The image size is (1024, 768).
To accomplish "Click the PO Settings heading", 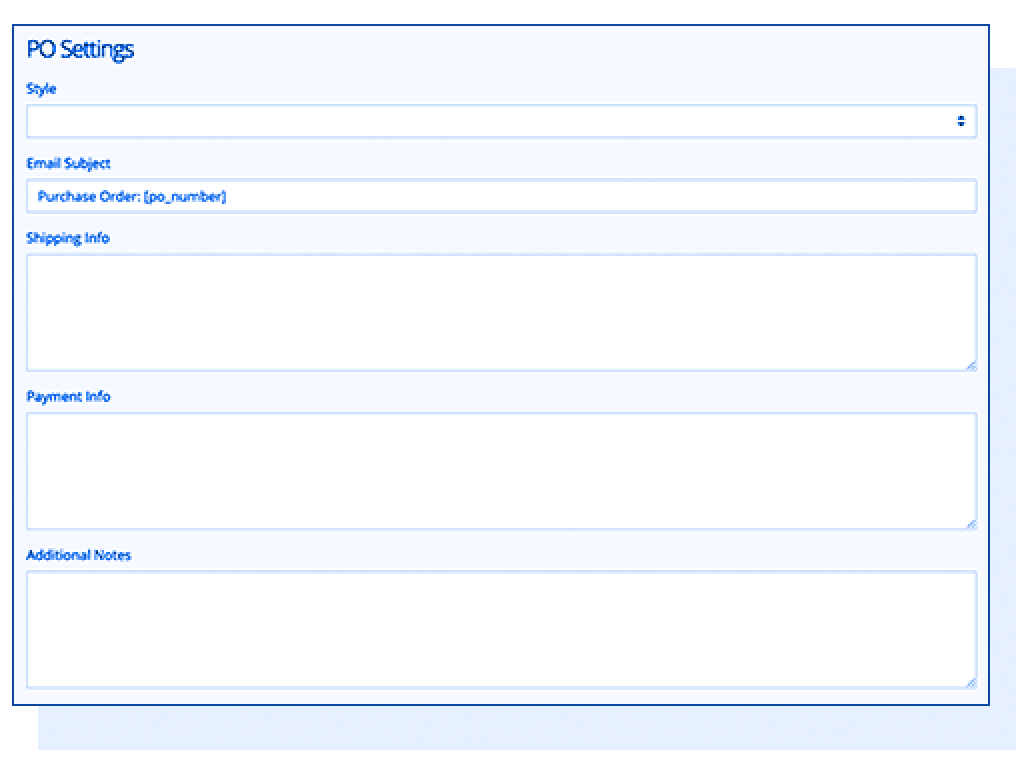I will tap(81, 49).
